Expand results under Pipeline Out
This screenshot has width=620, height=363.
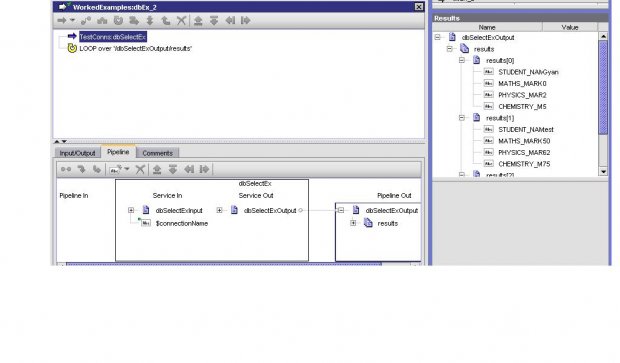[x=353, y=223]
